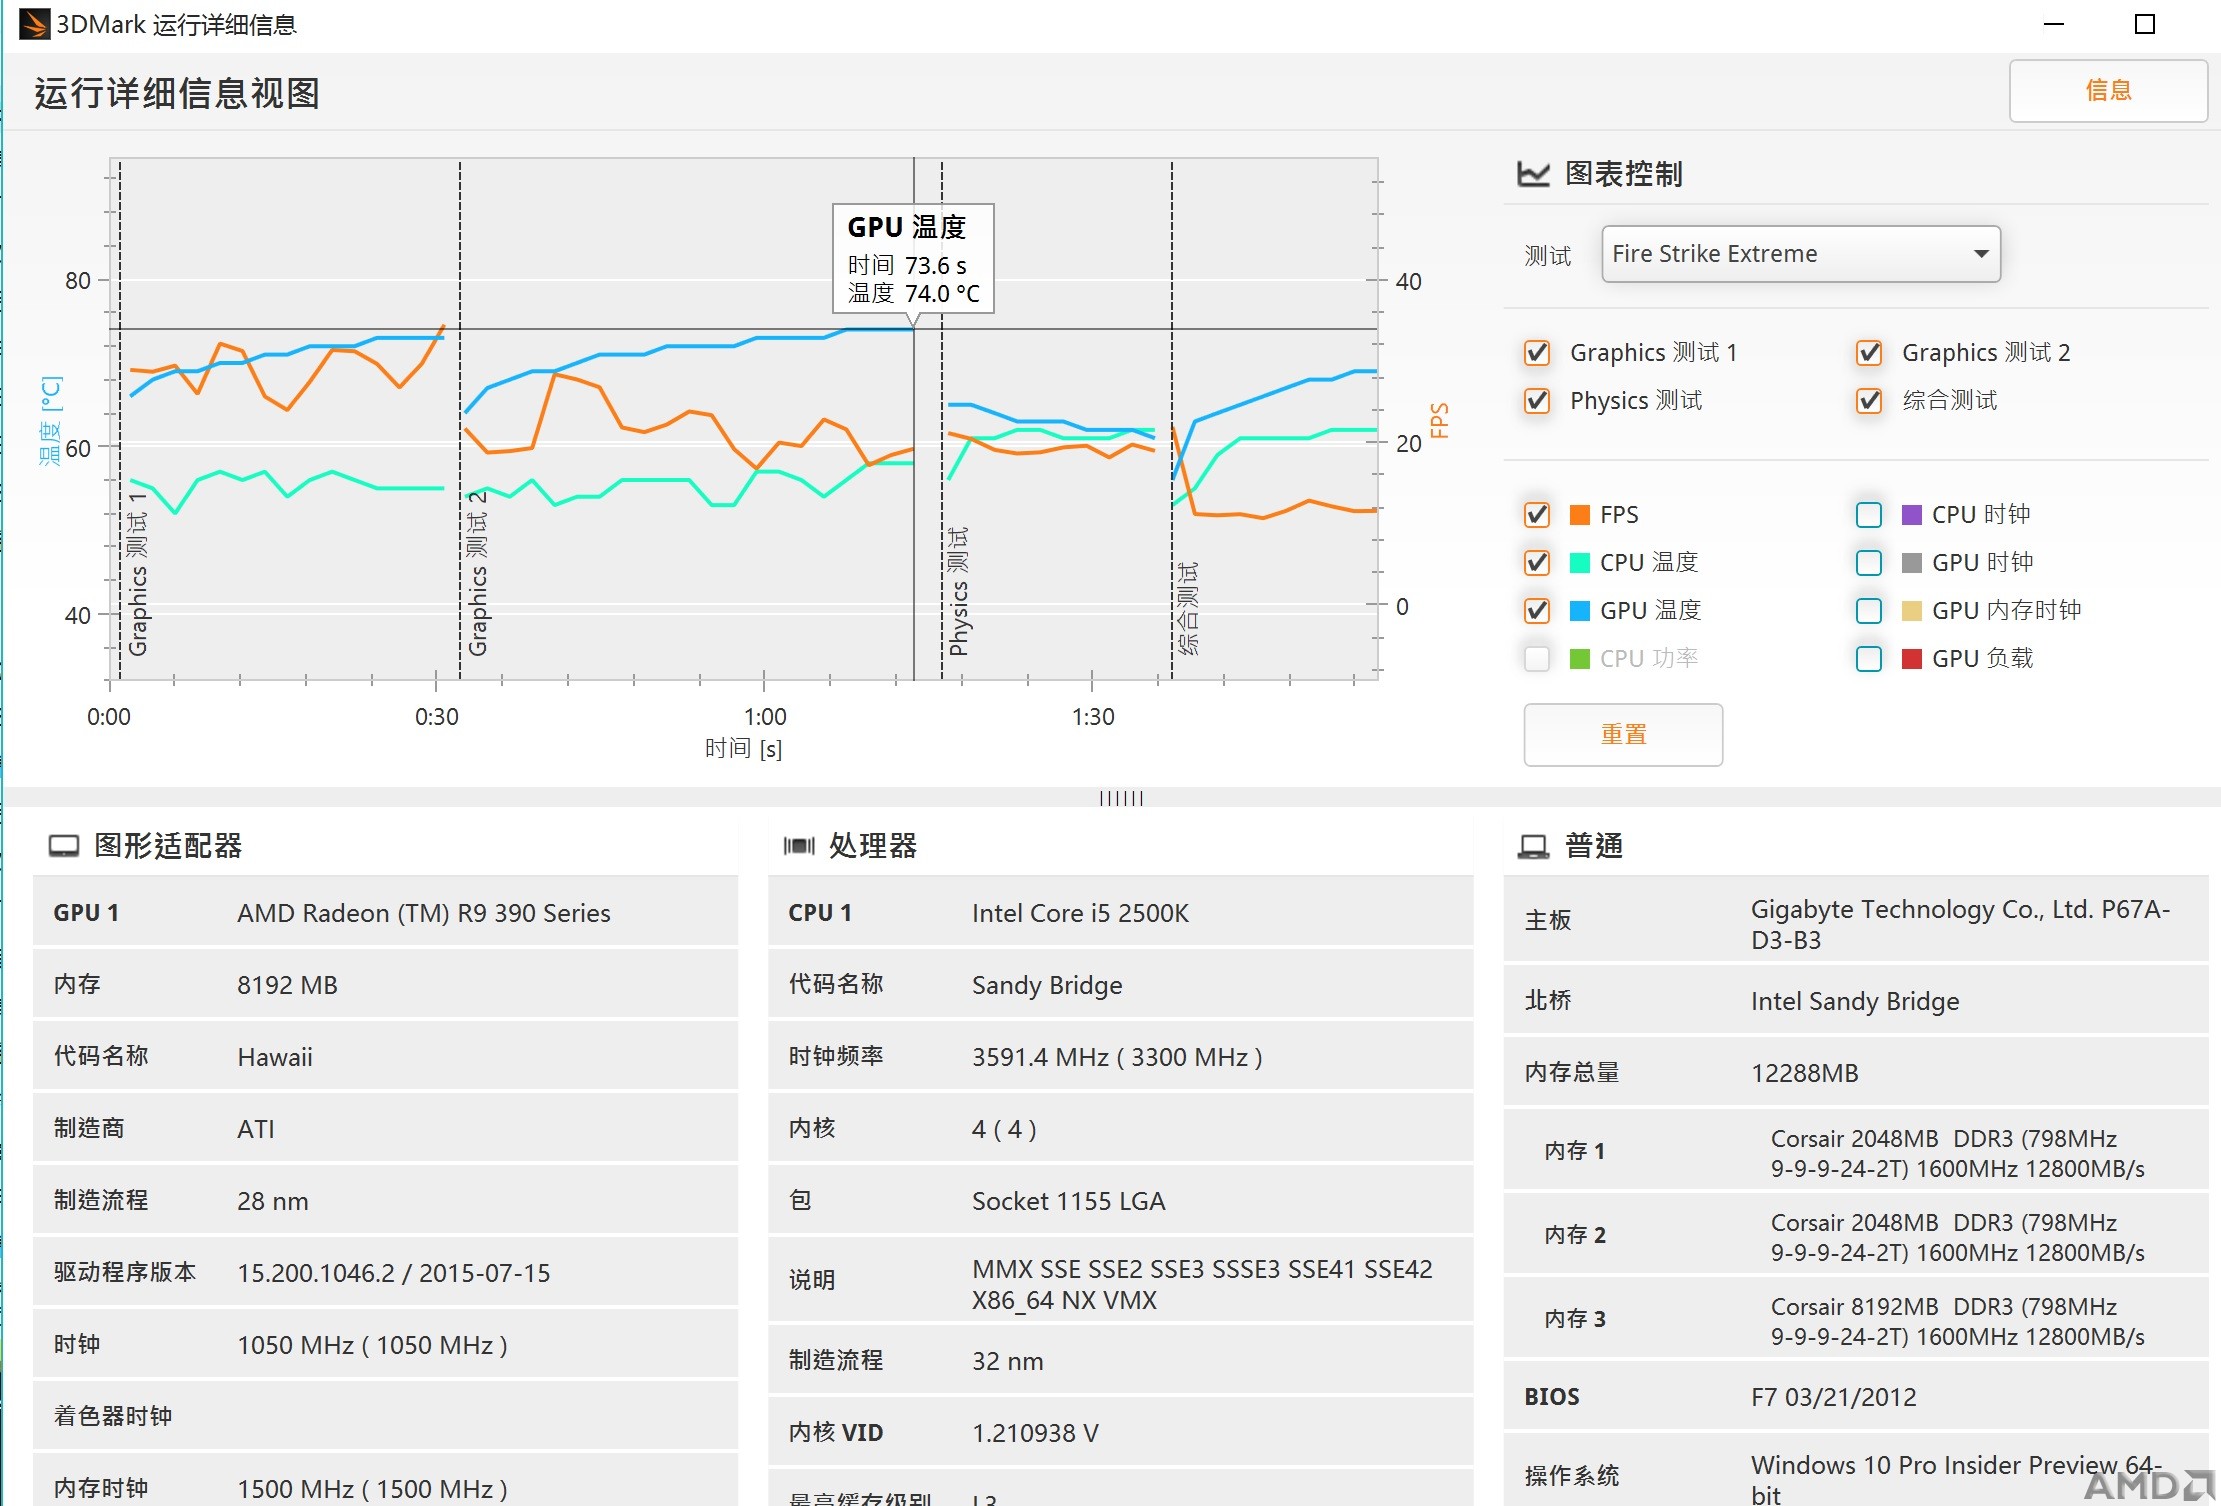2221x1506 pixels.
Task: Click the 12288MB total memory value
Action: click(x=1804, y=1073)
